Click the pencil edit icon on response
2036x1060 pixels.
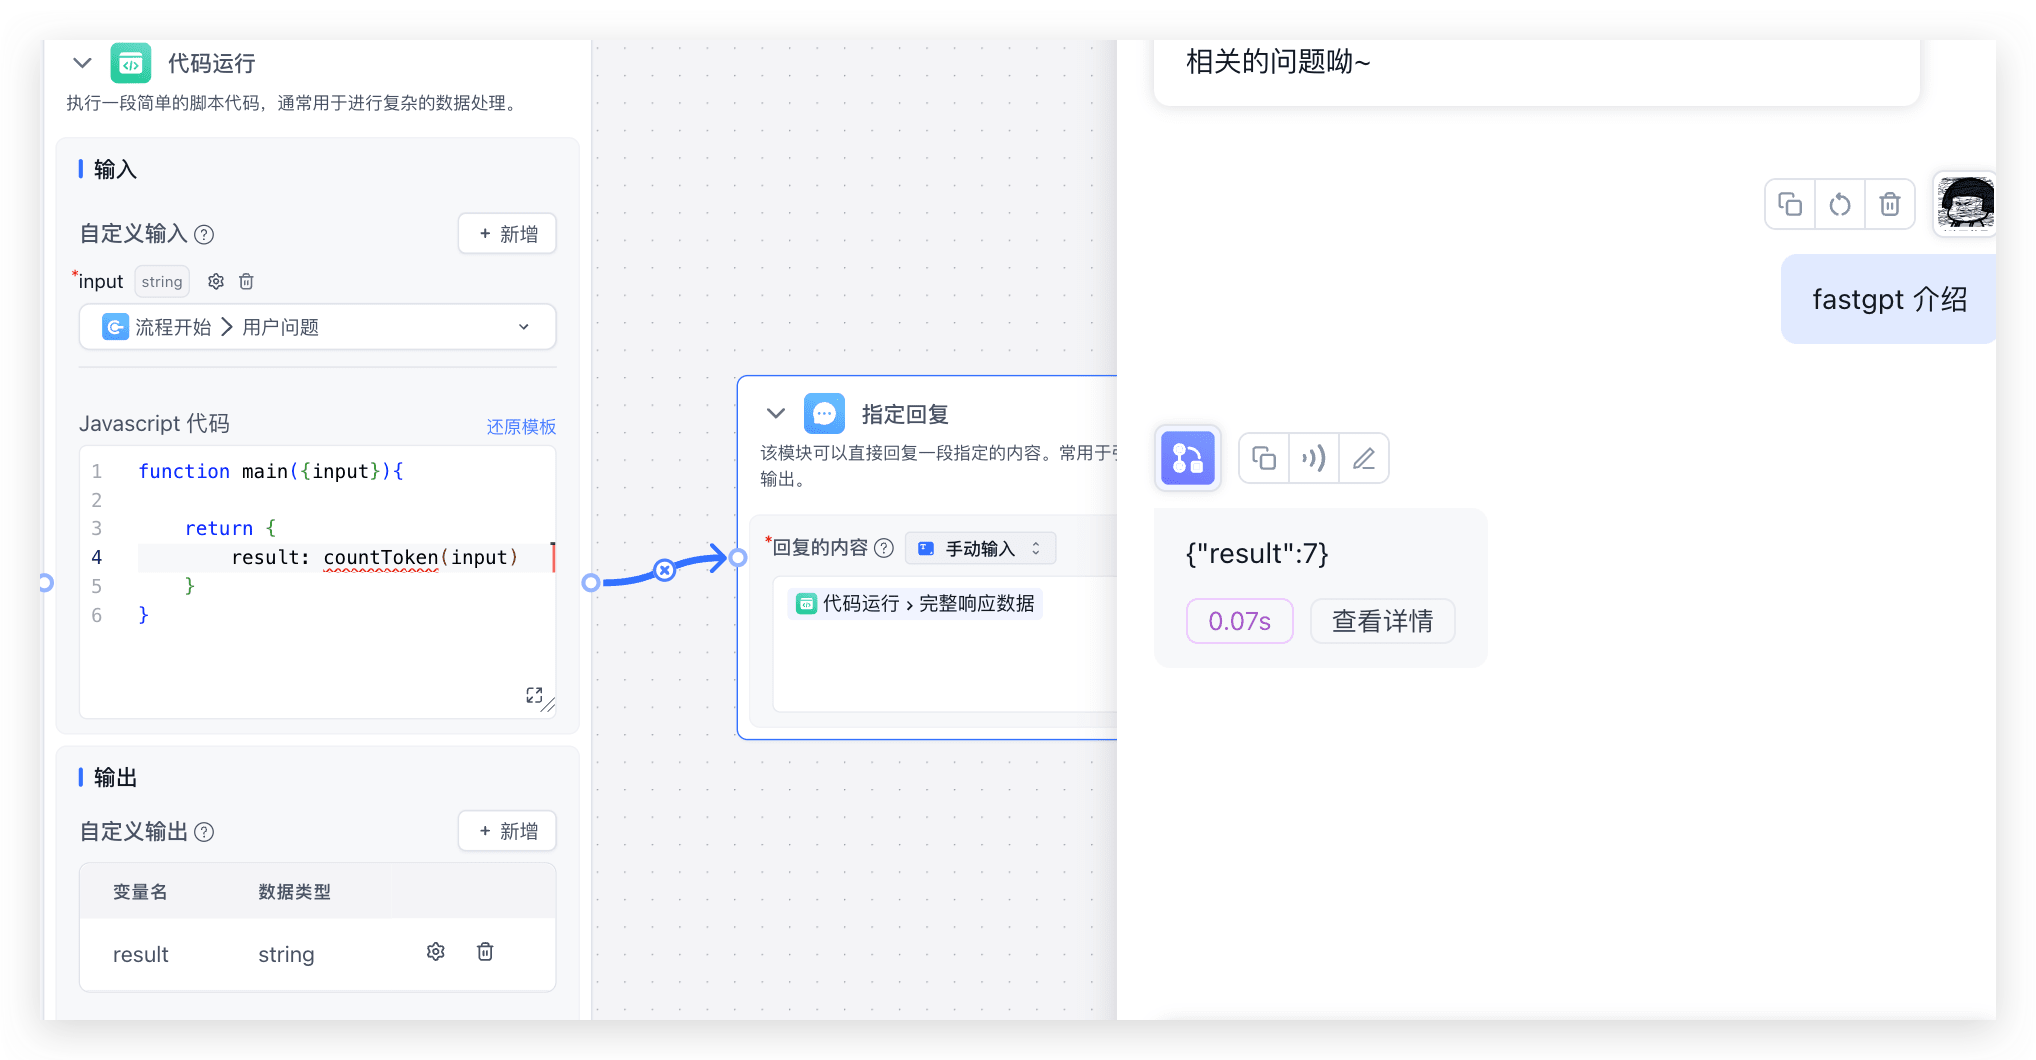pyautogui.click(x=1363, y=459)
